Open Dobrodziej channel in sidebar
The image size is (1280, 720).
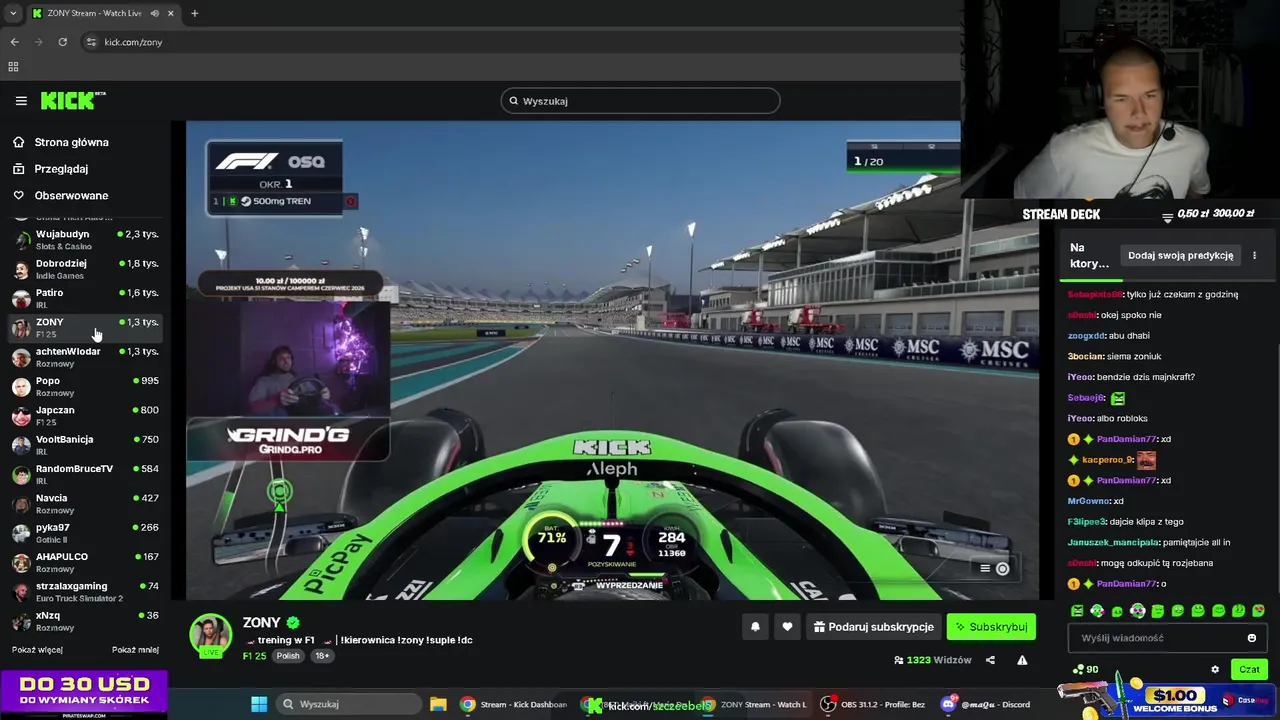coord(85,269)
